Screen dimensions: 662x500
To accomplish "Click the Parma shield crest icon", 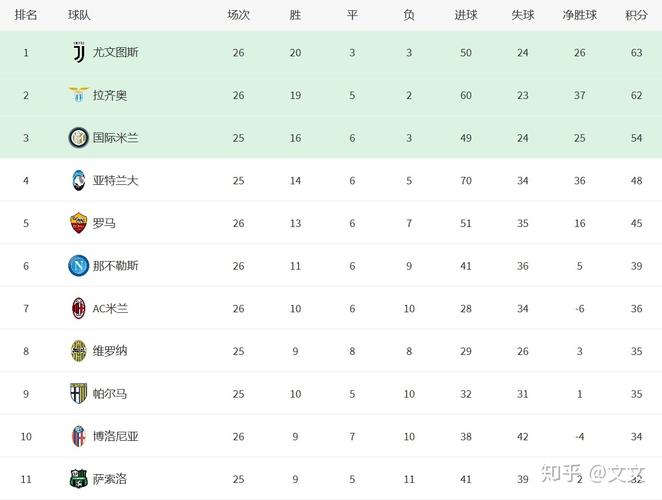I will [79, 394].
